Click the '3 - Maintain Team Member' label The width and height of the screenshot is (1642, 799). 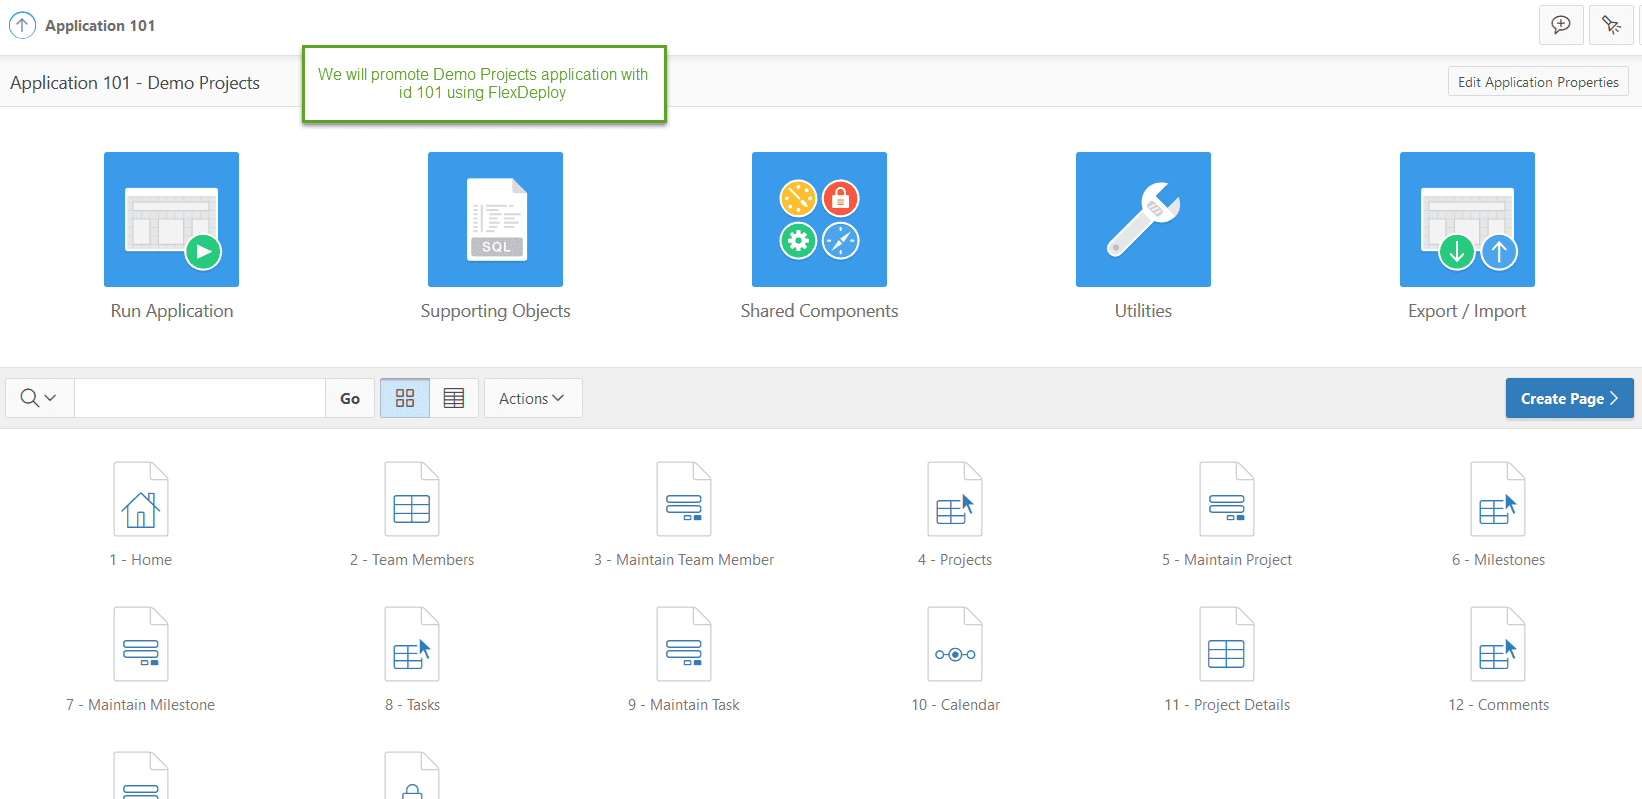[684, 560]
